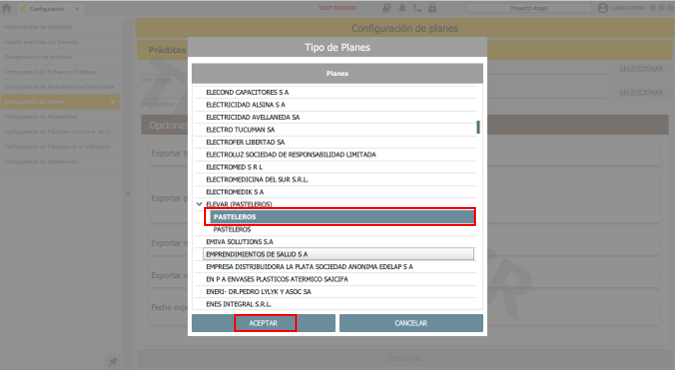Open Configuración de Proveedores in sidebar
675x370 pixels.
click(59, 117)
